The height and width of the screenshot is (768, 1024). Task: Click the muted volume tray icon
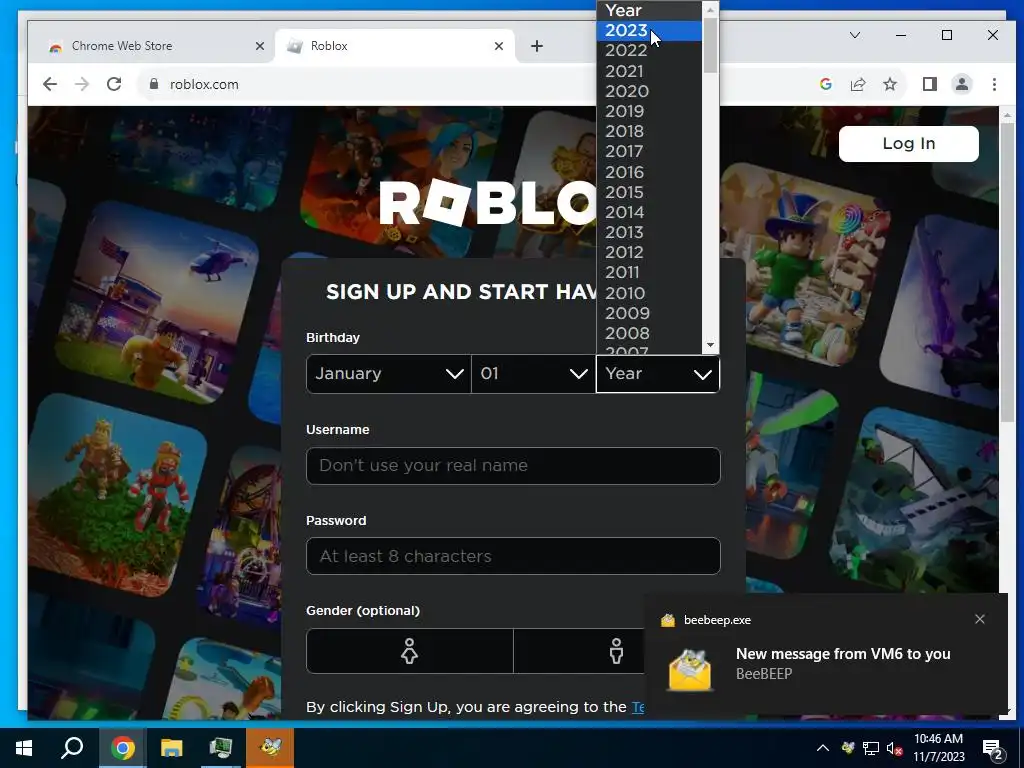pyautogui.click(x=895, y=748)
